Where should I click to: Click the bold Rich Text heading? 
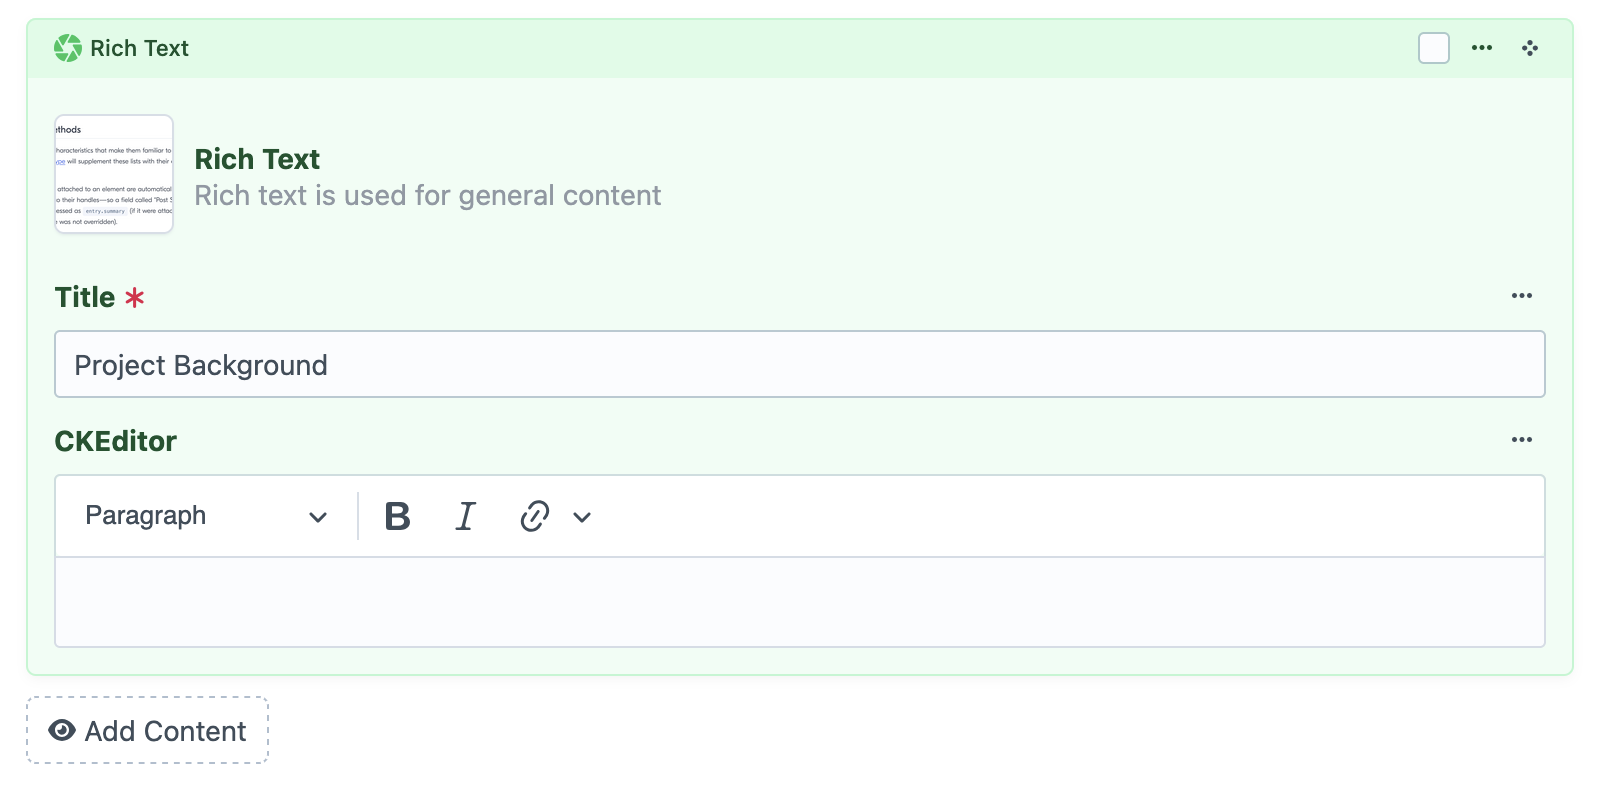pos(257,159)
